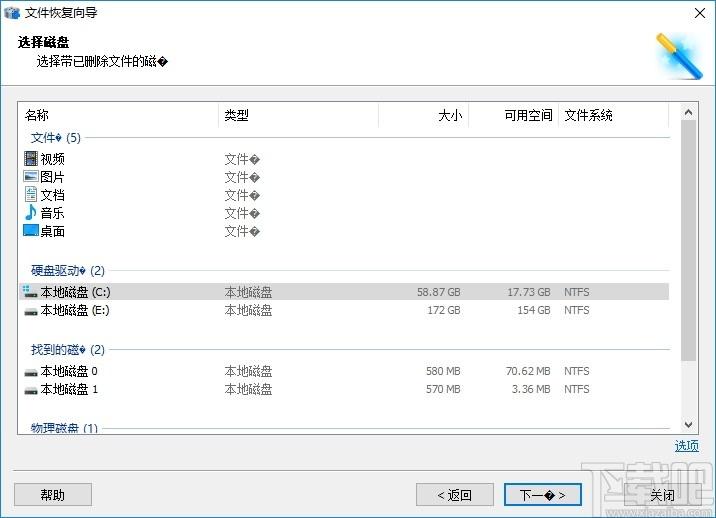
Task: Open the 选项 link
Action: [x=687, y=446]
